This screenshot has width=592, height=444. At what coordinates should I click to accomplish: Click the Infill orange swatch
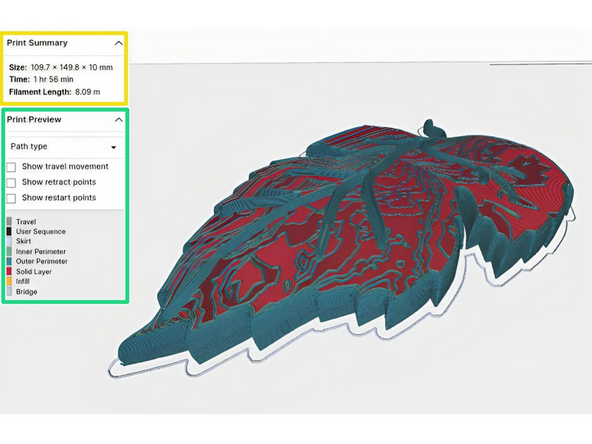(9, 281)
